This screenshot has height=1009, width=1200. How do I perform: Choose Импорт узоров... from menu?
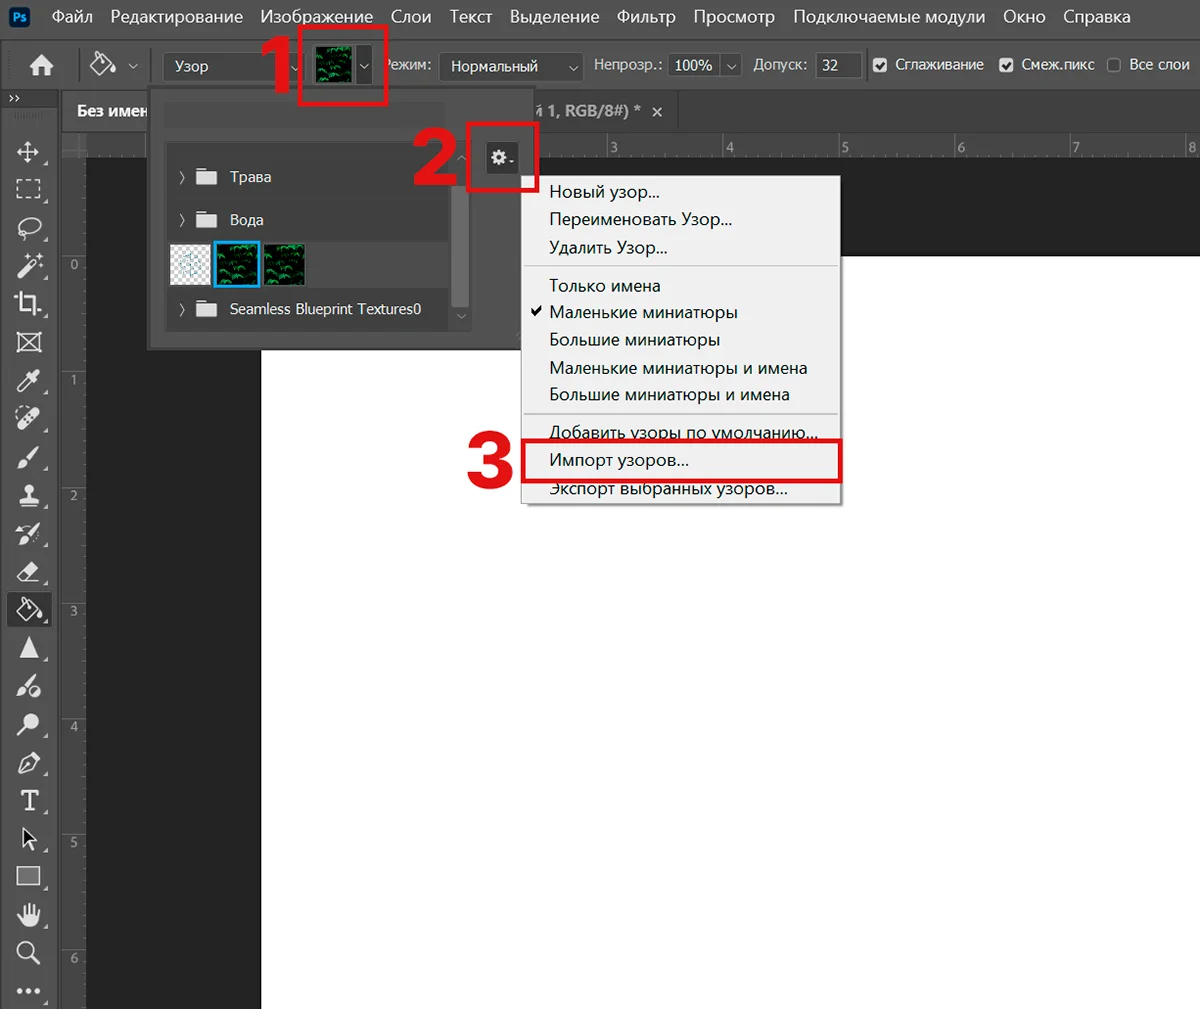(x=681, y=461)
